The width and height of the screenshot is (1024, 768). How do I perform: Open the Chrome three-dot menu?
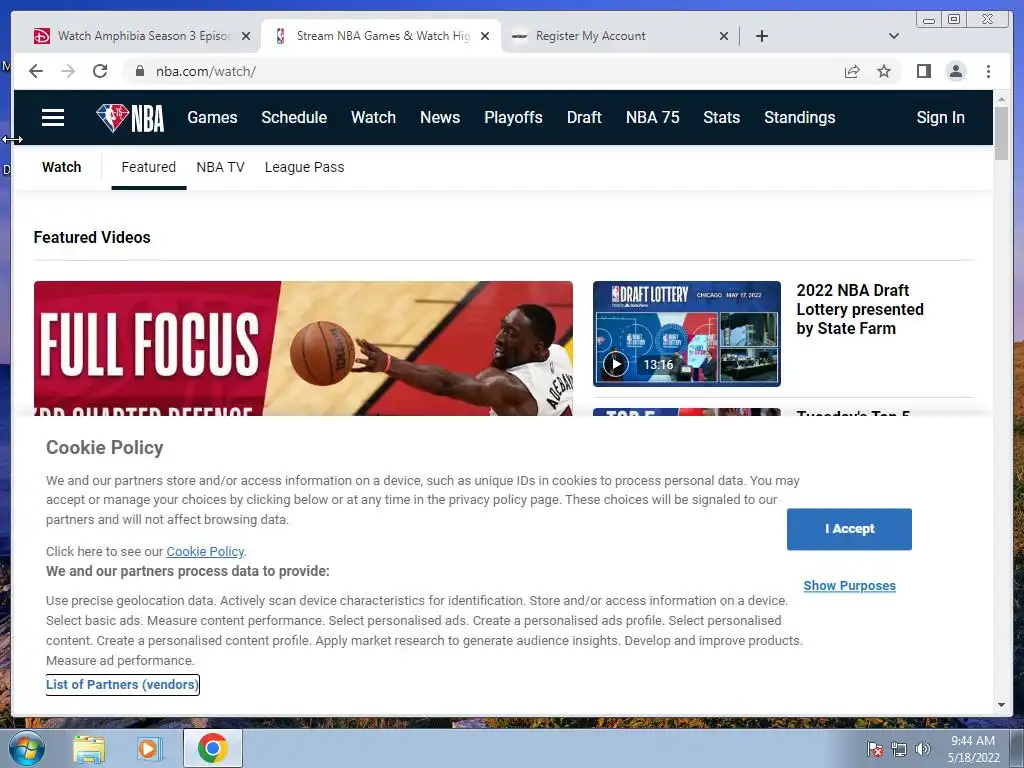(x=988, y=71)
